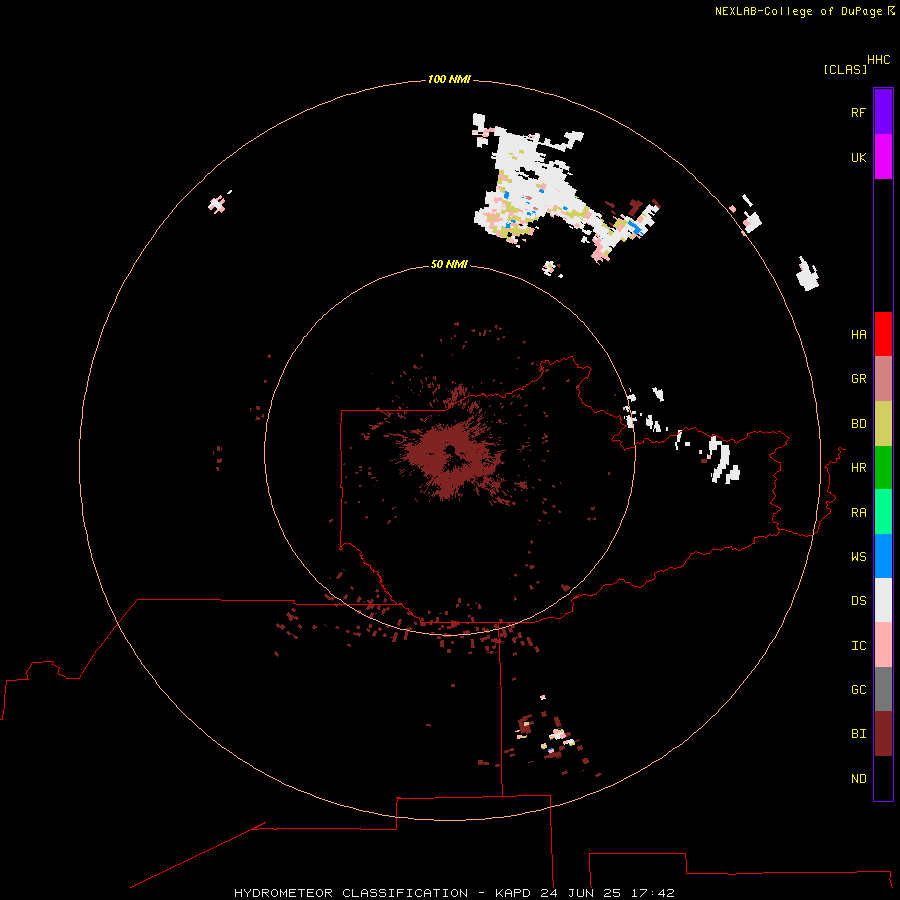Click the RF purple legend swatch
The height and width of the screenshot is (900, 900).
[883, 112]
